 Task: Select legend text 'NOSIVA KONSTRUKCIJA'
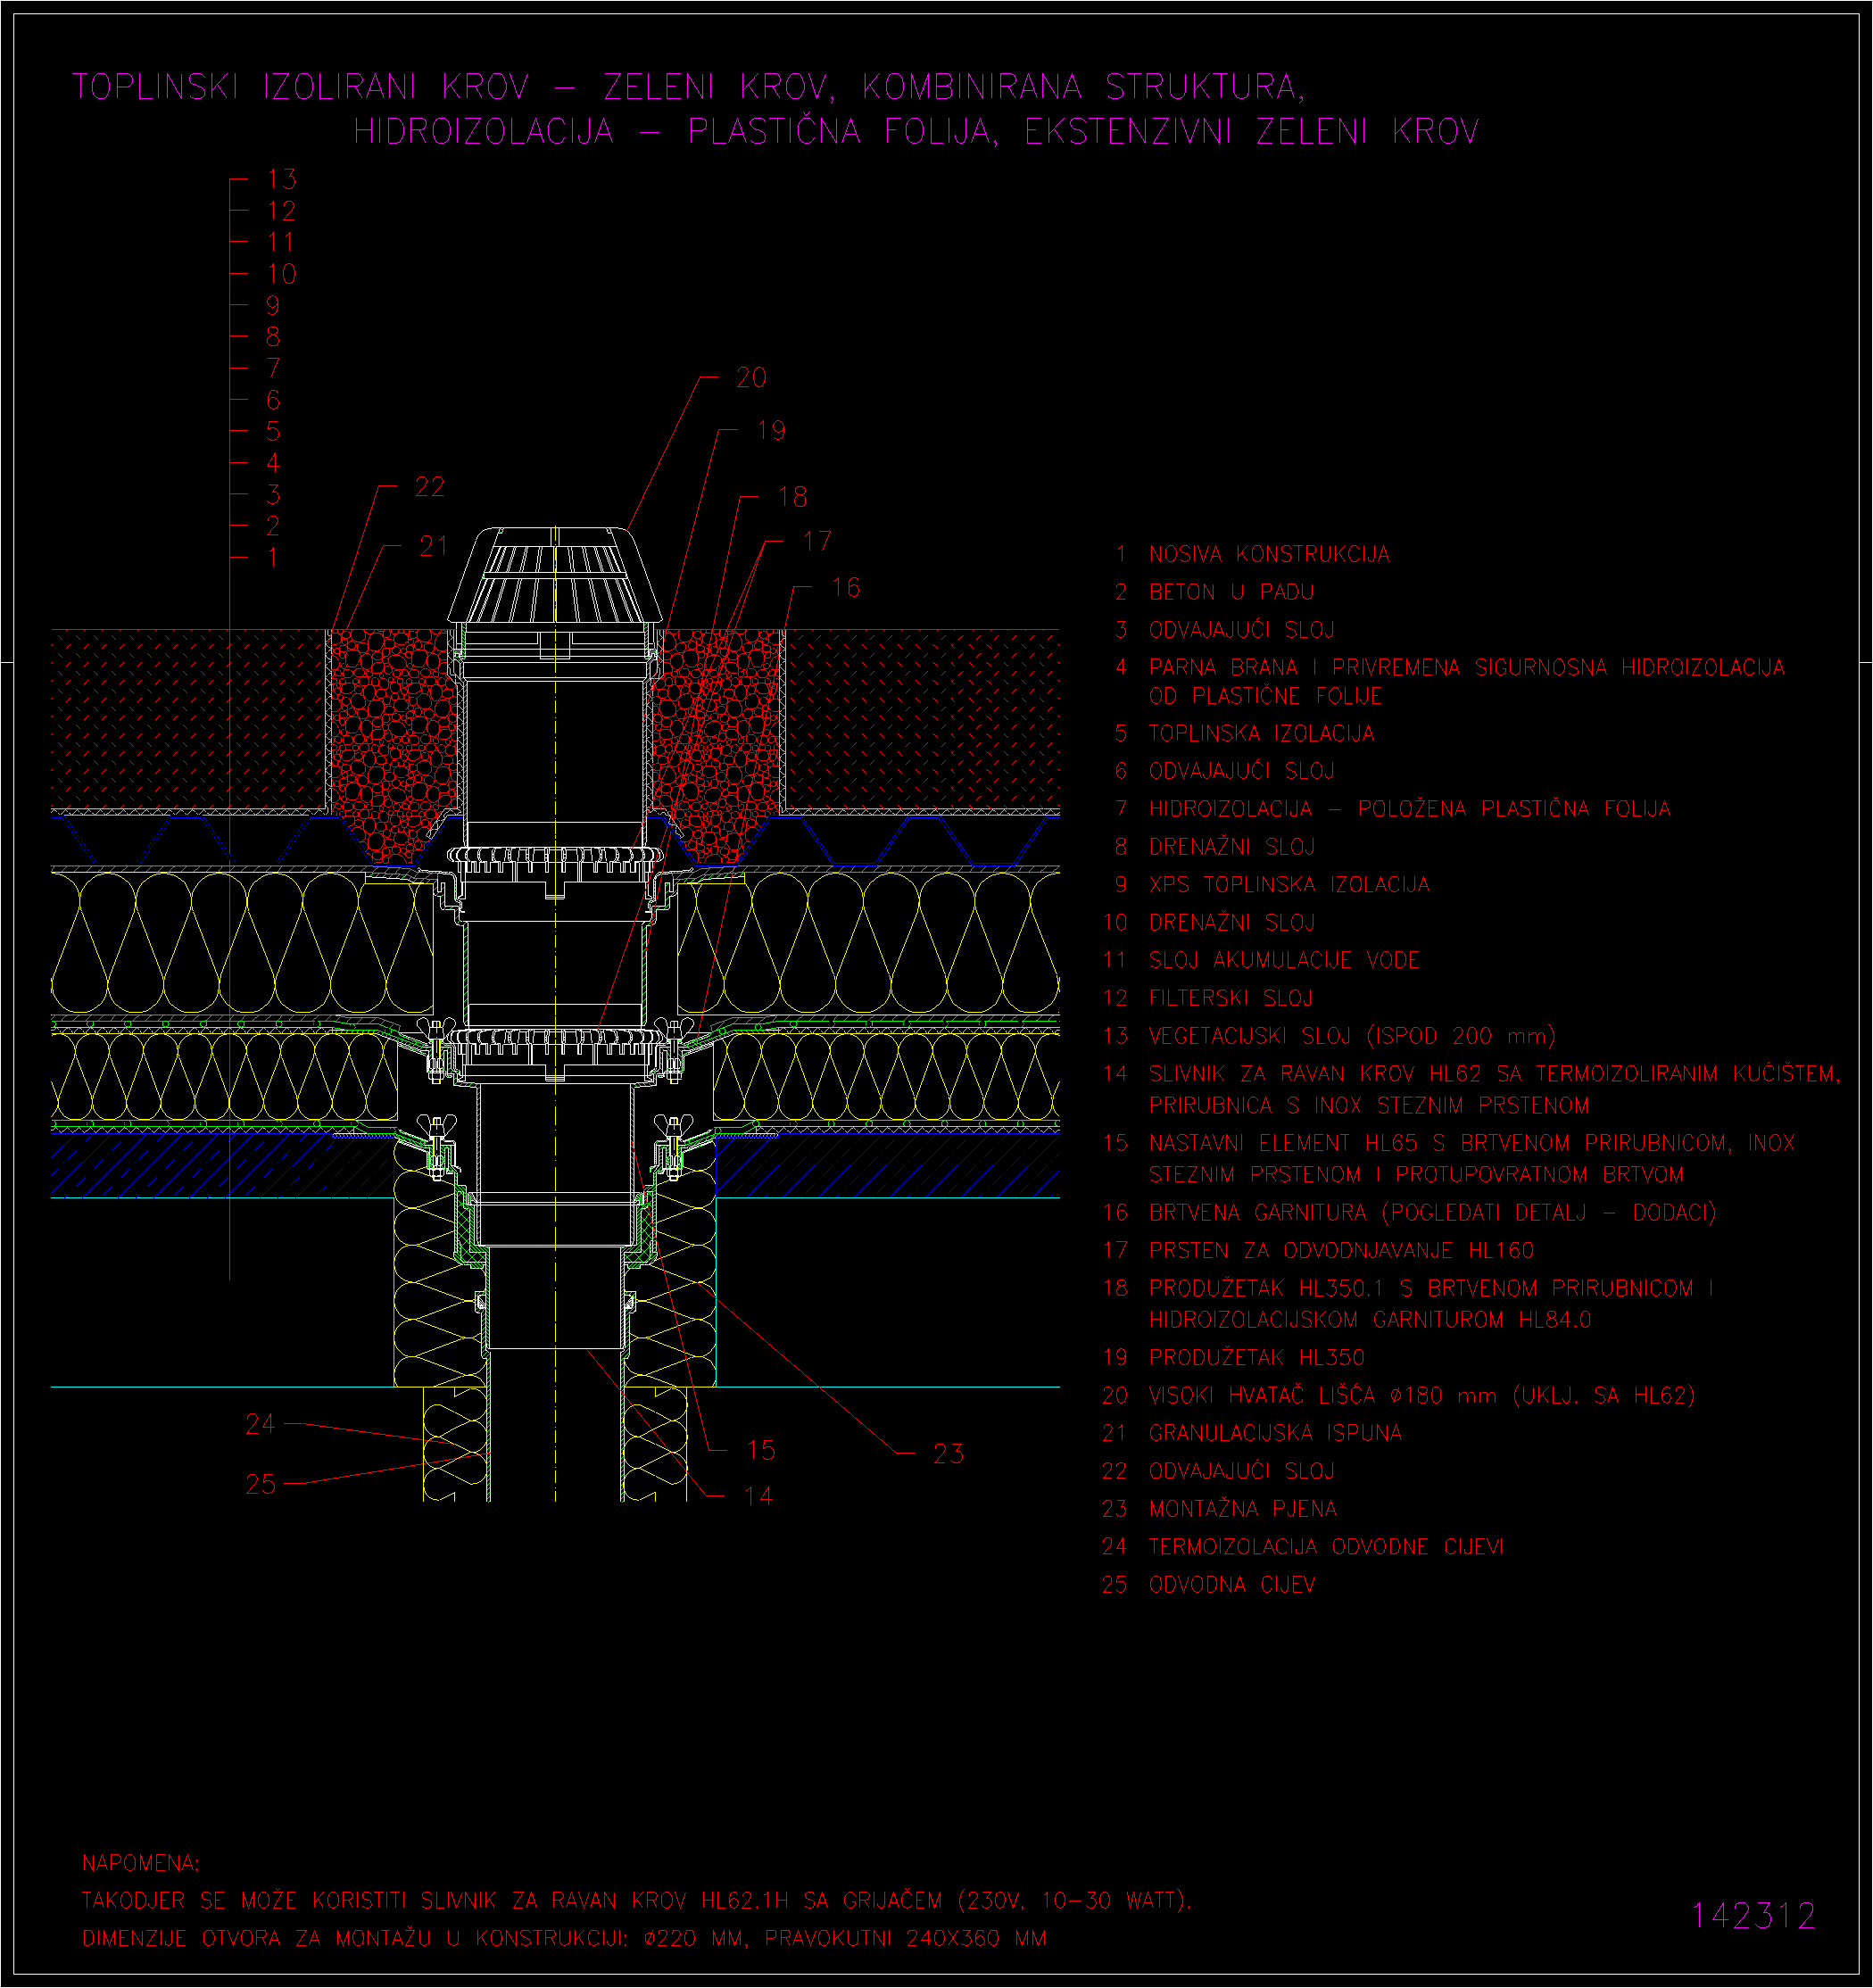[1269, 554]
